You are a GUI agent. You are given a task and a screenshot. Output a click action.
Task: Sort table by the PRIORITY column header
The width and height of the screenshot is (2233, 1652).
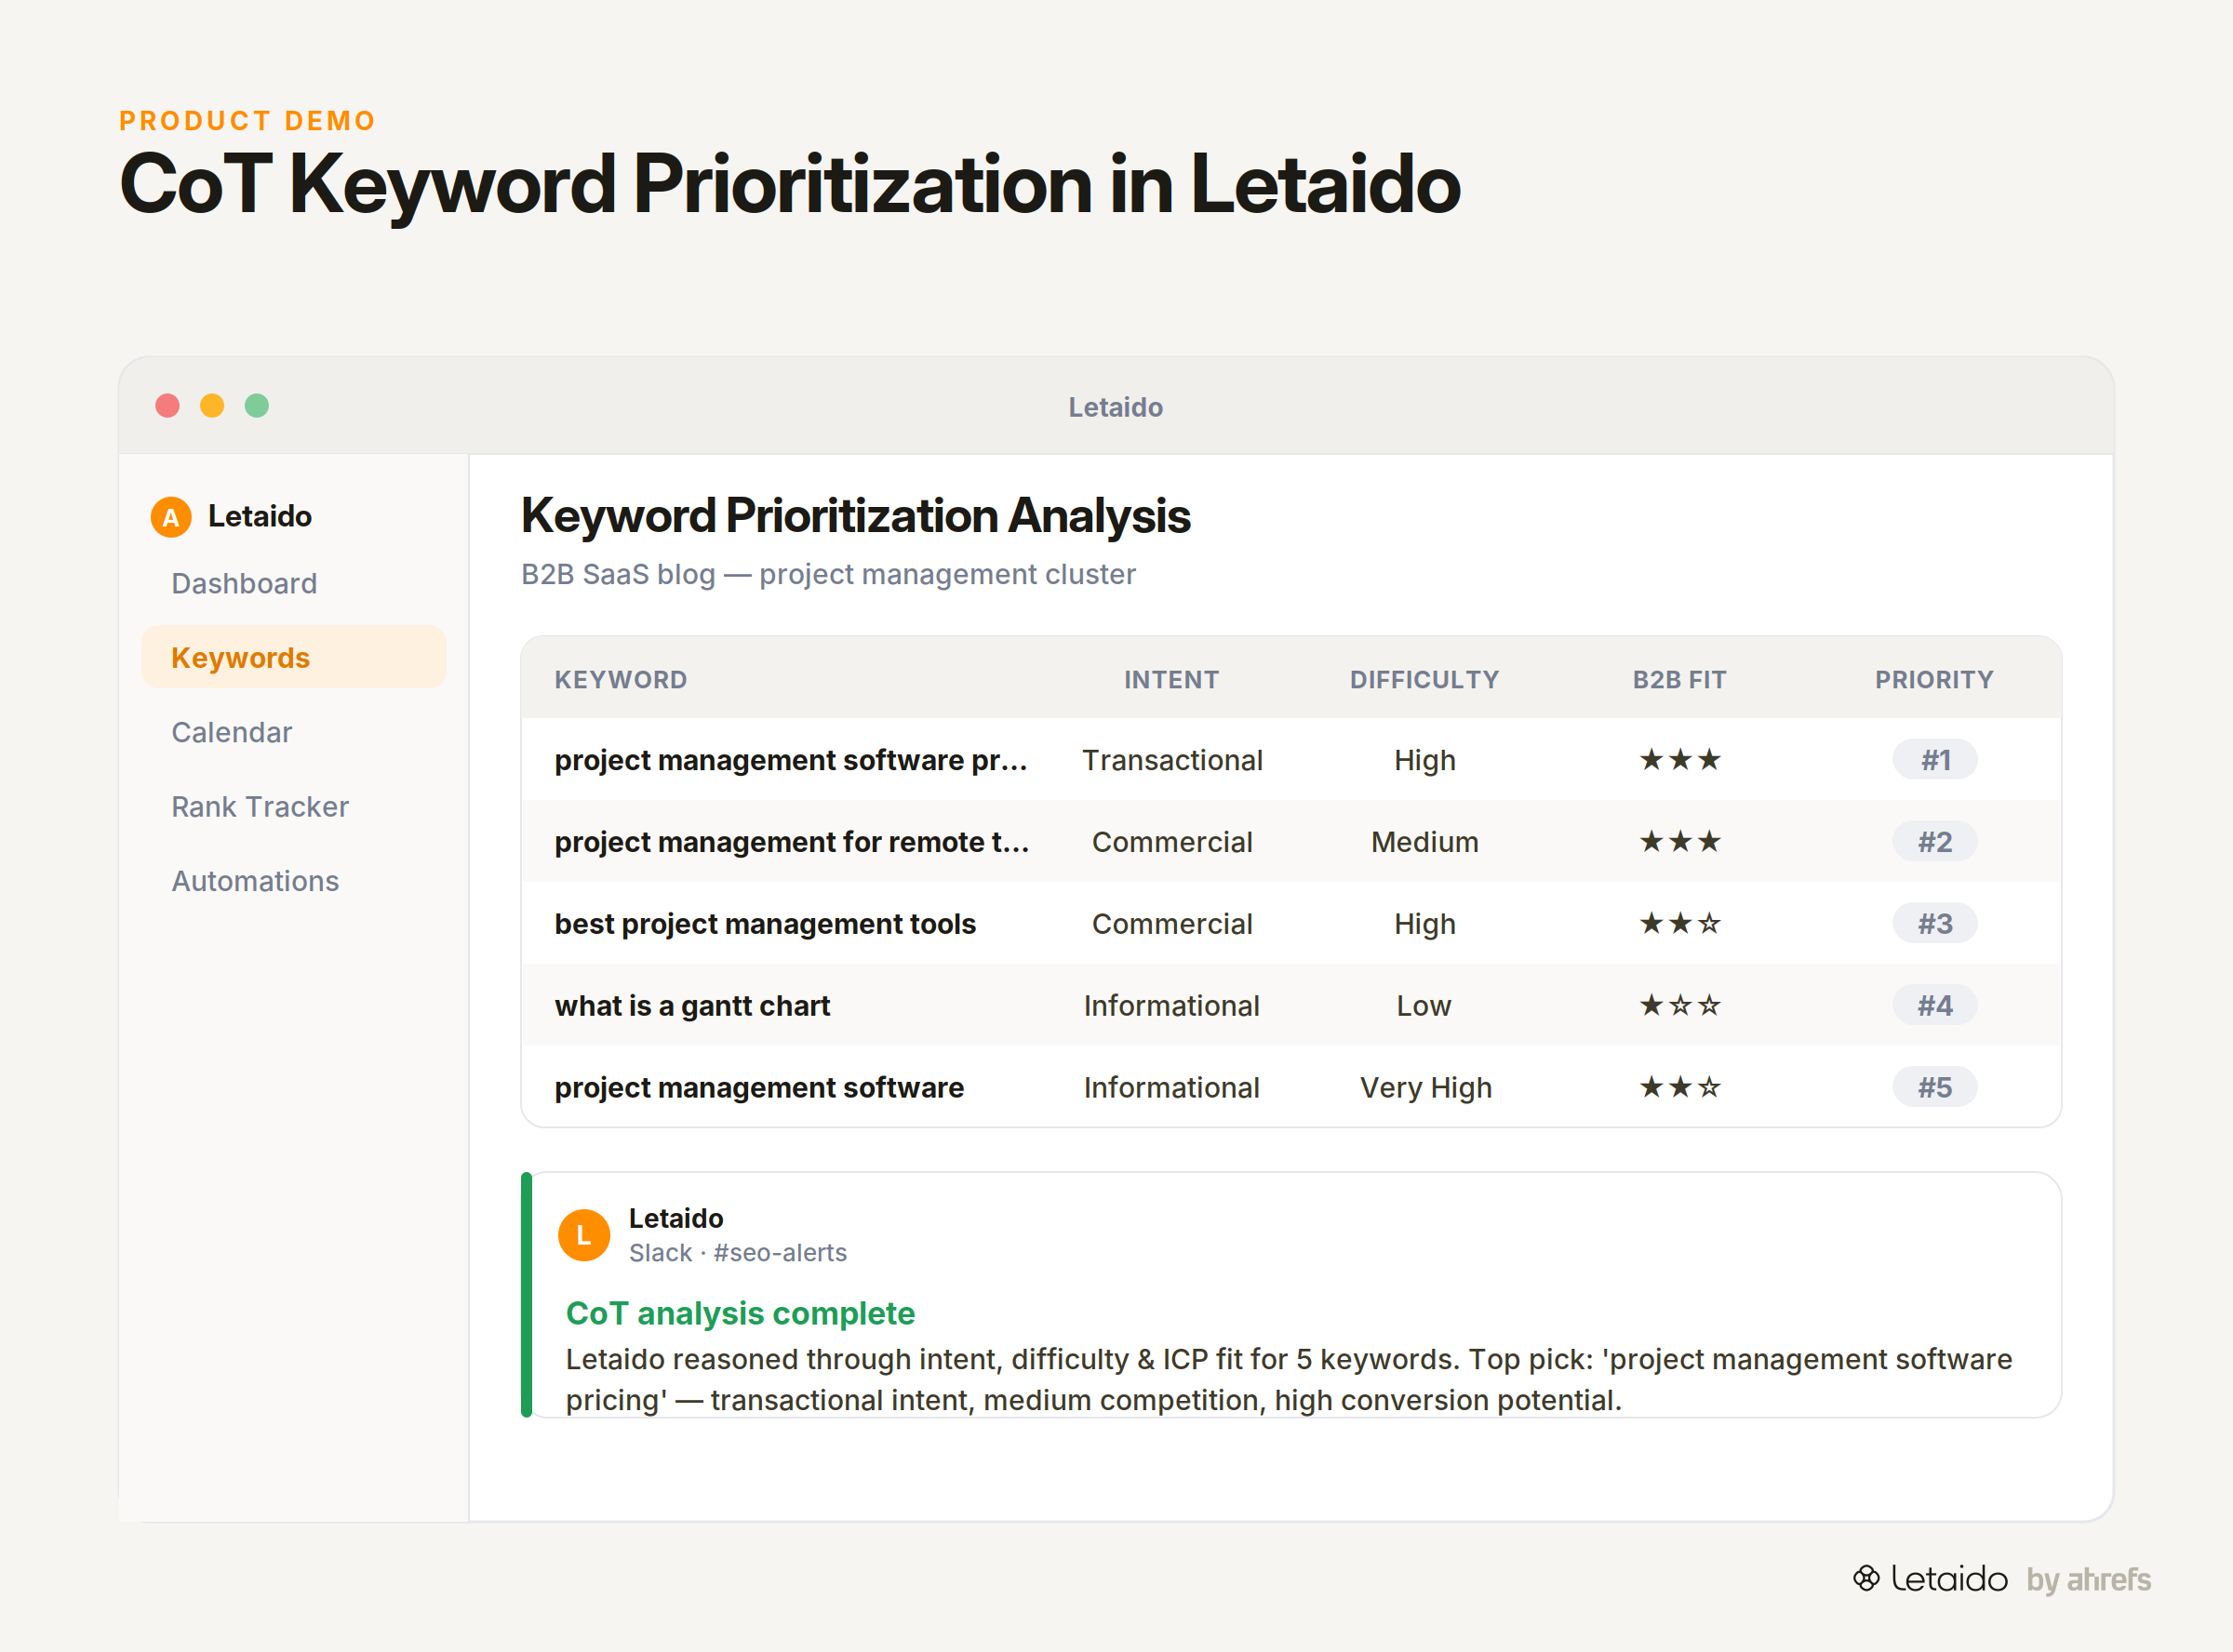click(x=1934, y=680)
